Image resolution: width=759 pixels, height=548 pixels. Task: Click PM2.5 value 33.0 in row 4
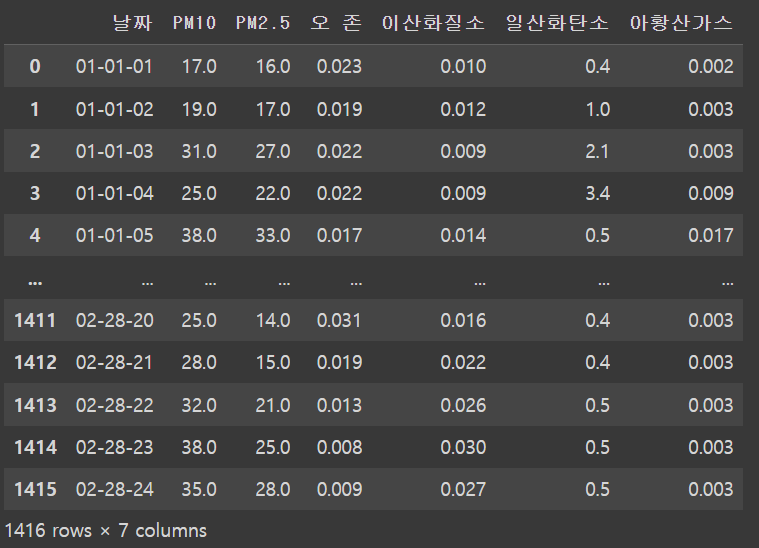click(x=273, y=235)
